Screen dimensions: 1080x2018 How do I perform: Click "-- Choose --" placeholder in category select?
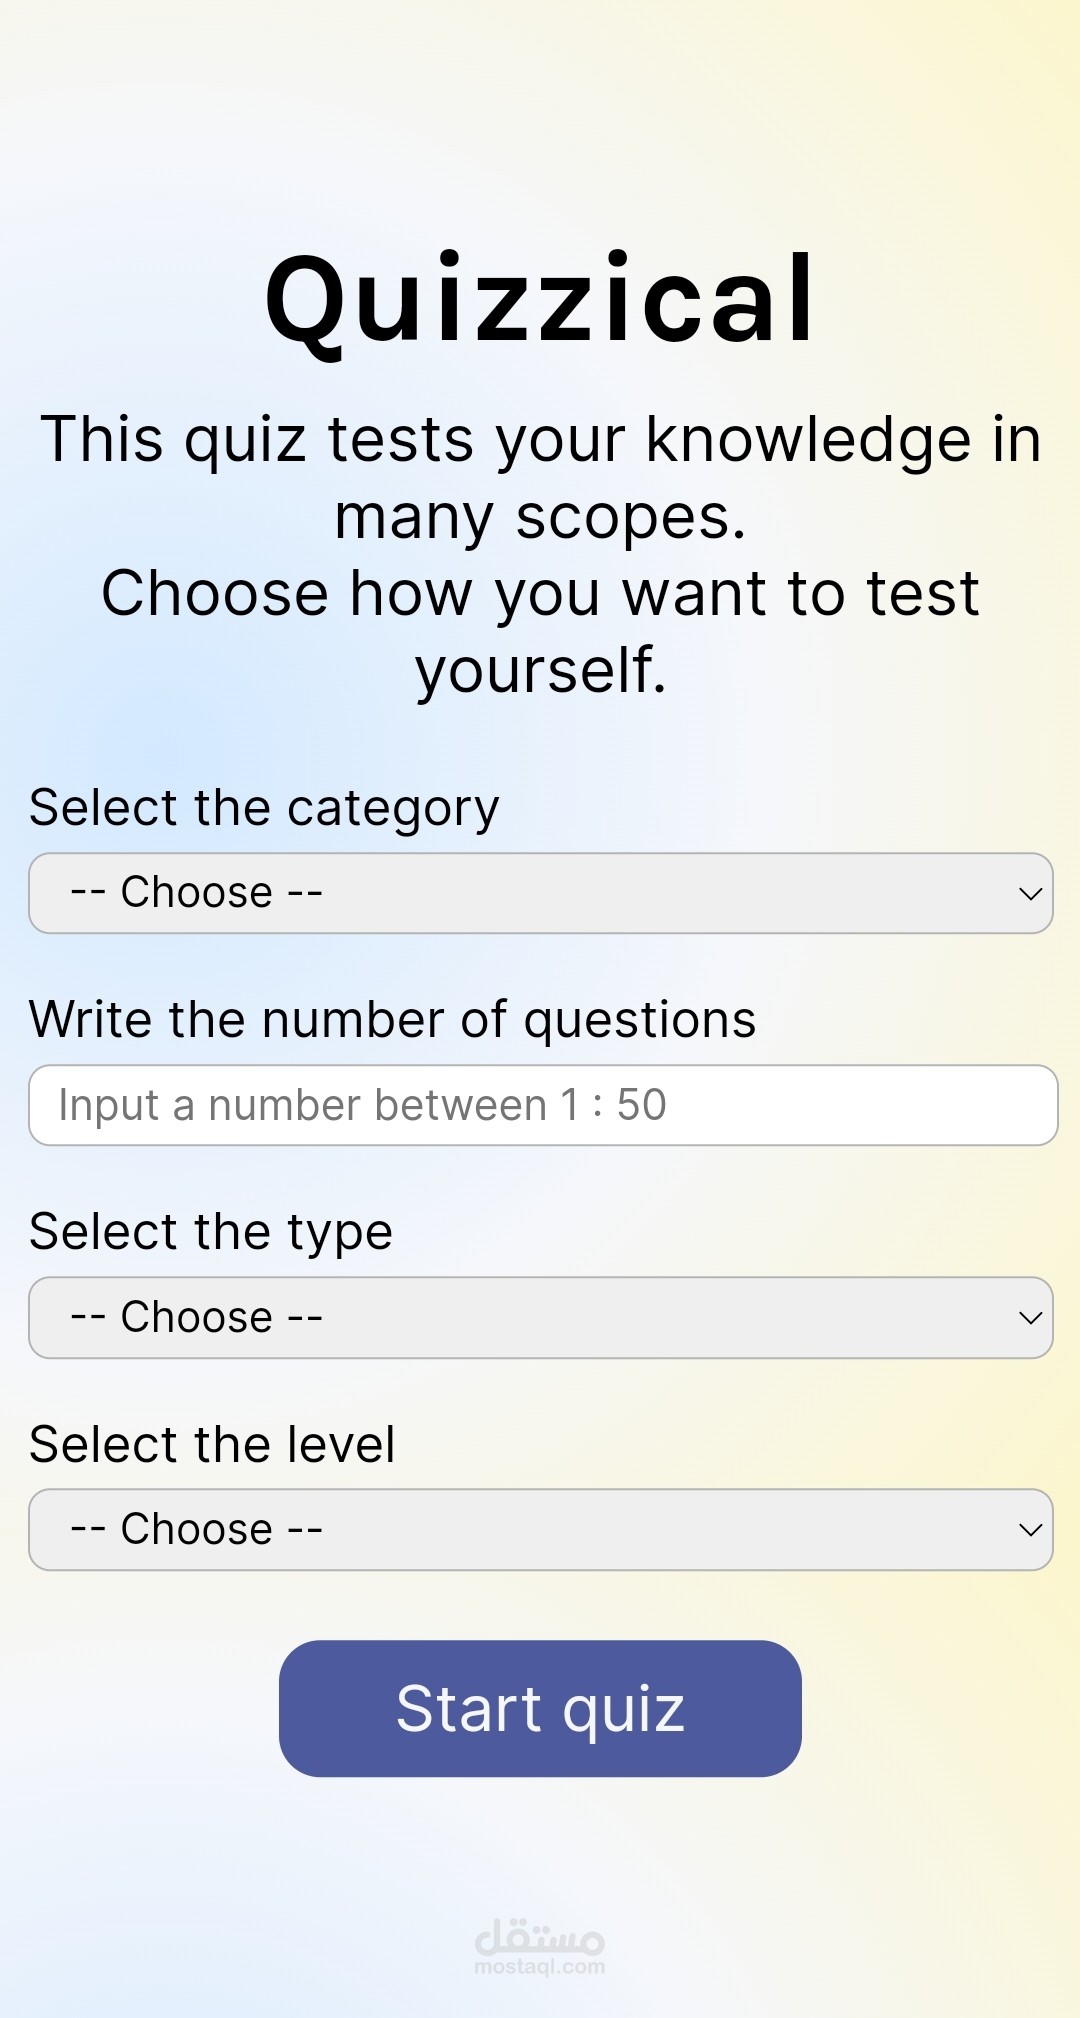(x=196, y=892)
